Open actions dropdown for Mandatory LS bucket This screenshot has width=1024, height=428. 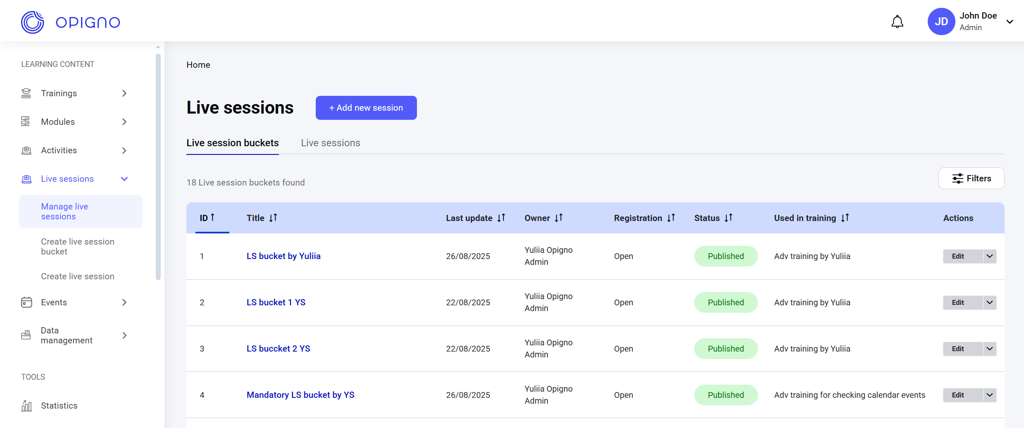[990, 395]
